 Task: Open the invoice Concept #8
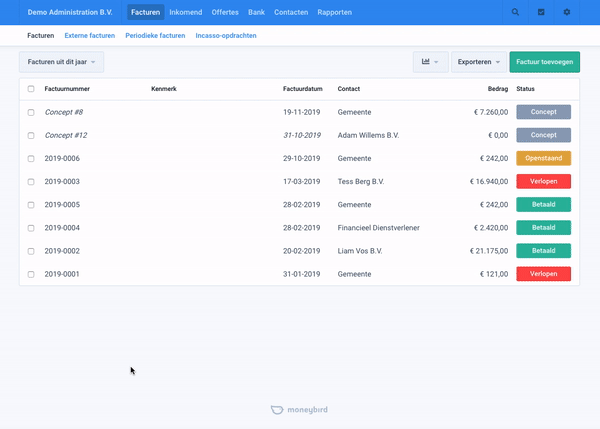pyautogui.click(x=64, y=112)
